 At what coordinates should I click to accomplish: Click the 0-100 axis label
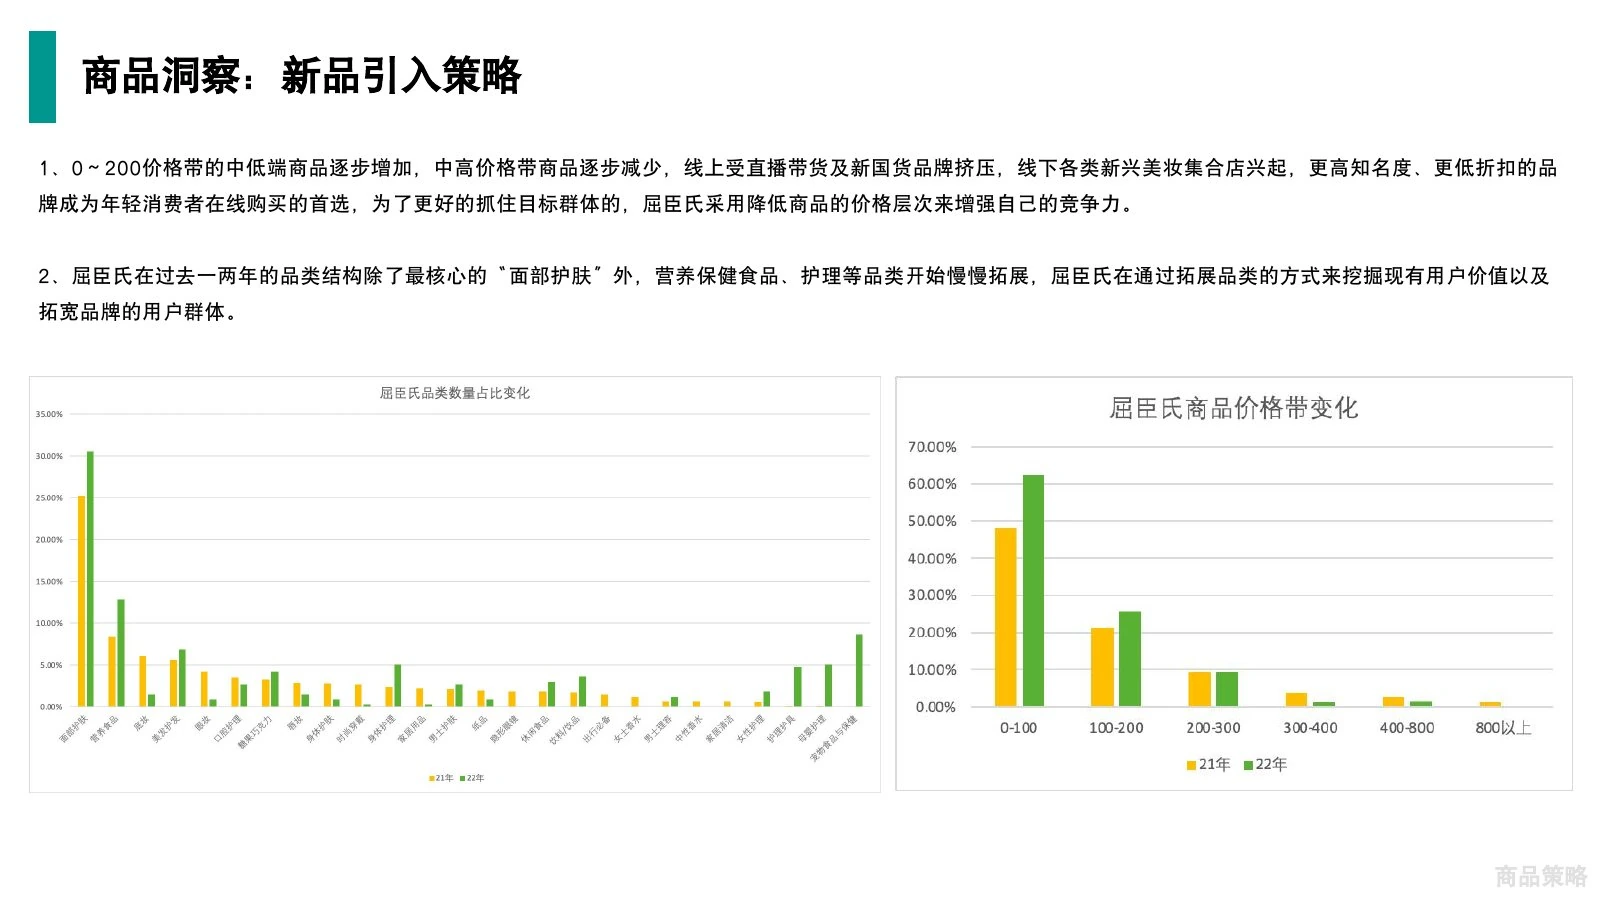(x=1018, y=728)
